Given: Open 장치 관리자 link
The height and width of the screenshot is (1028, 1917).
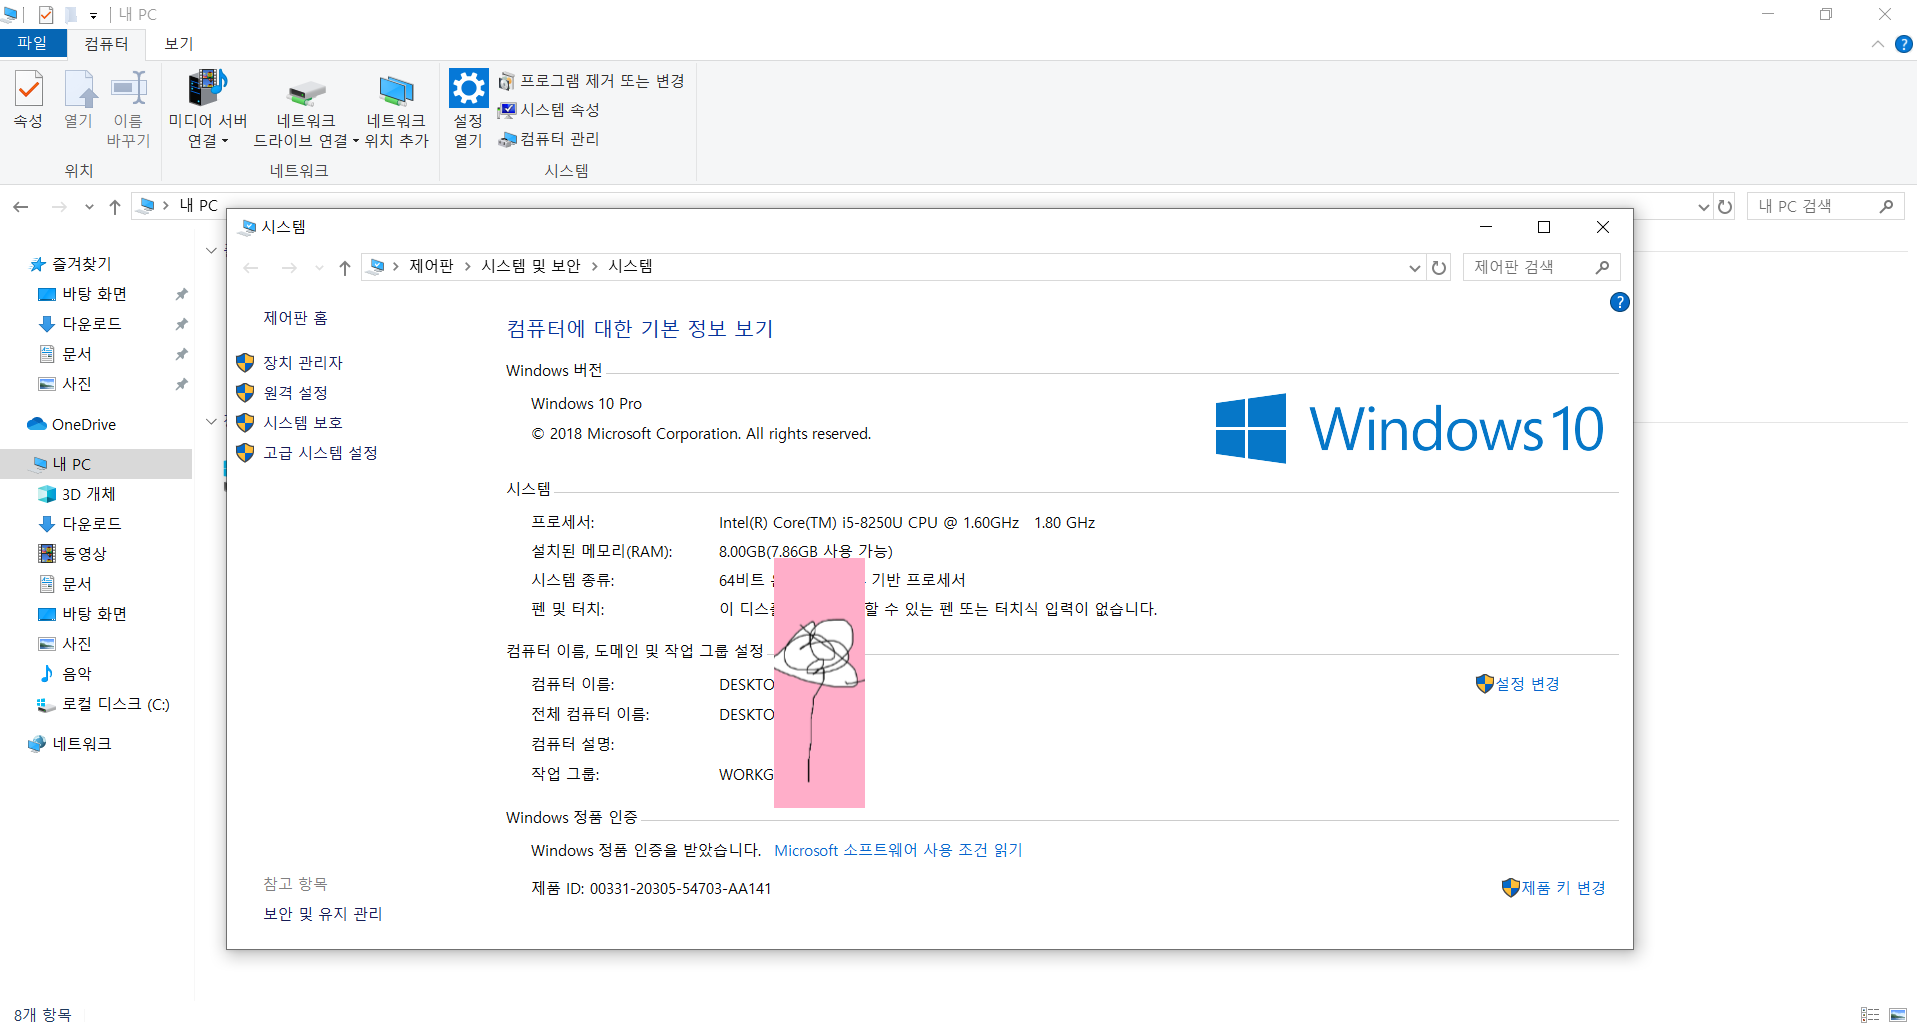Looking at the screenshot, I should pyautogui.click(x=303, y=363).
